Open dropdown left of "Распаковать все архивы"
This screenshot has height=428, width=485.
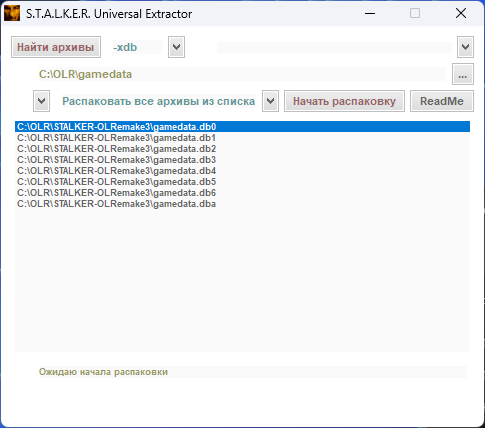(x=41, y=101)
